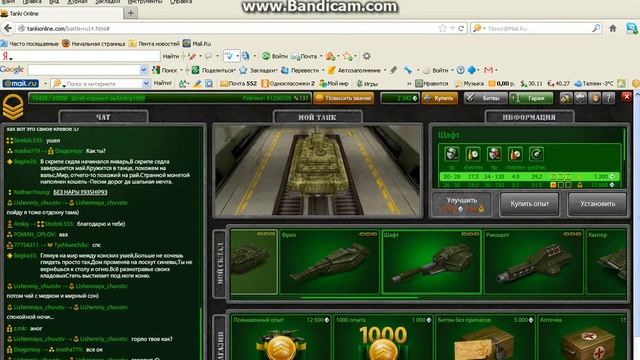Open Лента новостей bookmark
This screenshot has height=360, width=640.
(x=154, y=44)
